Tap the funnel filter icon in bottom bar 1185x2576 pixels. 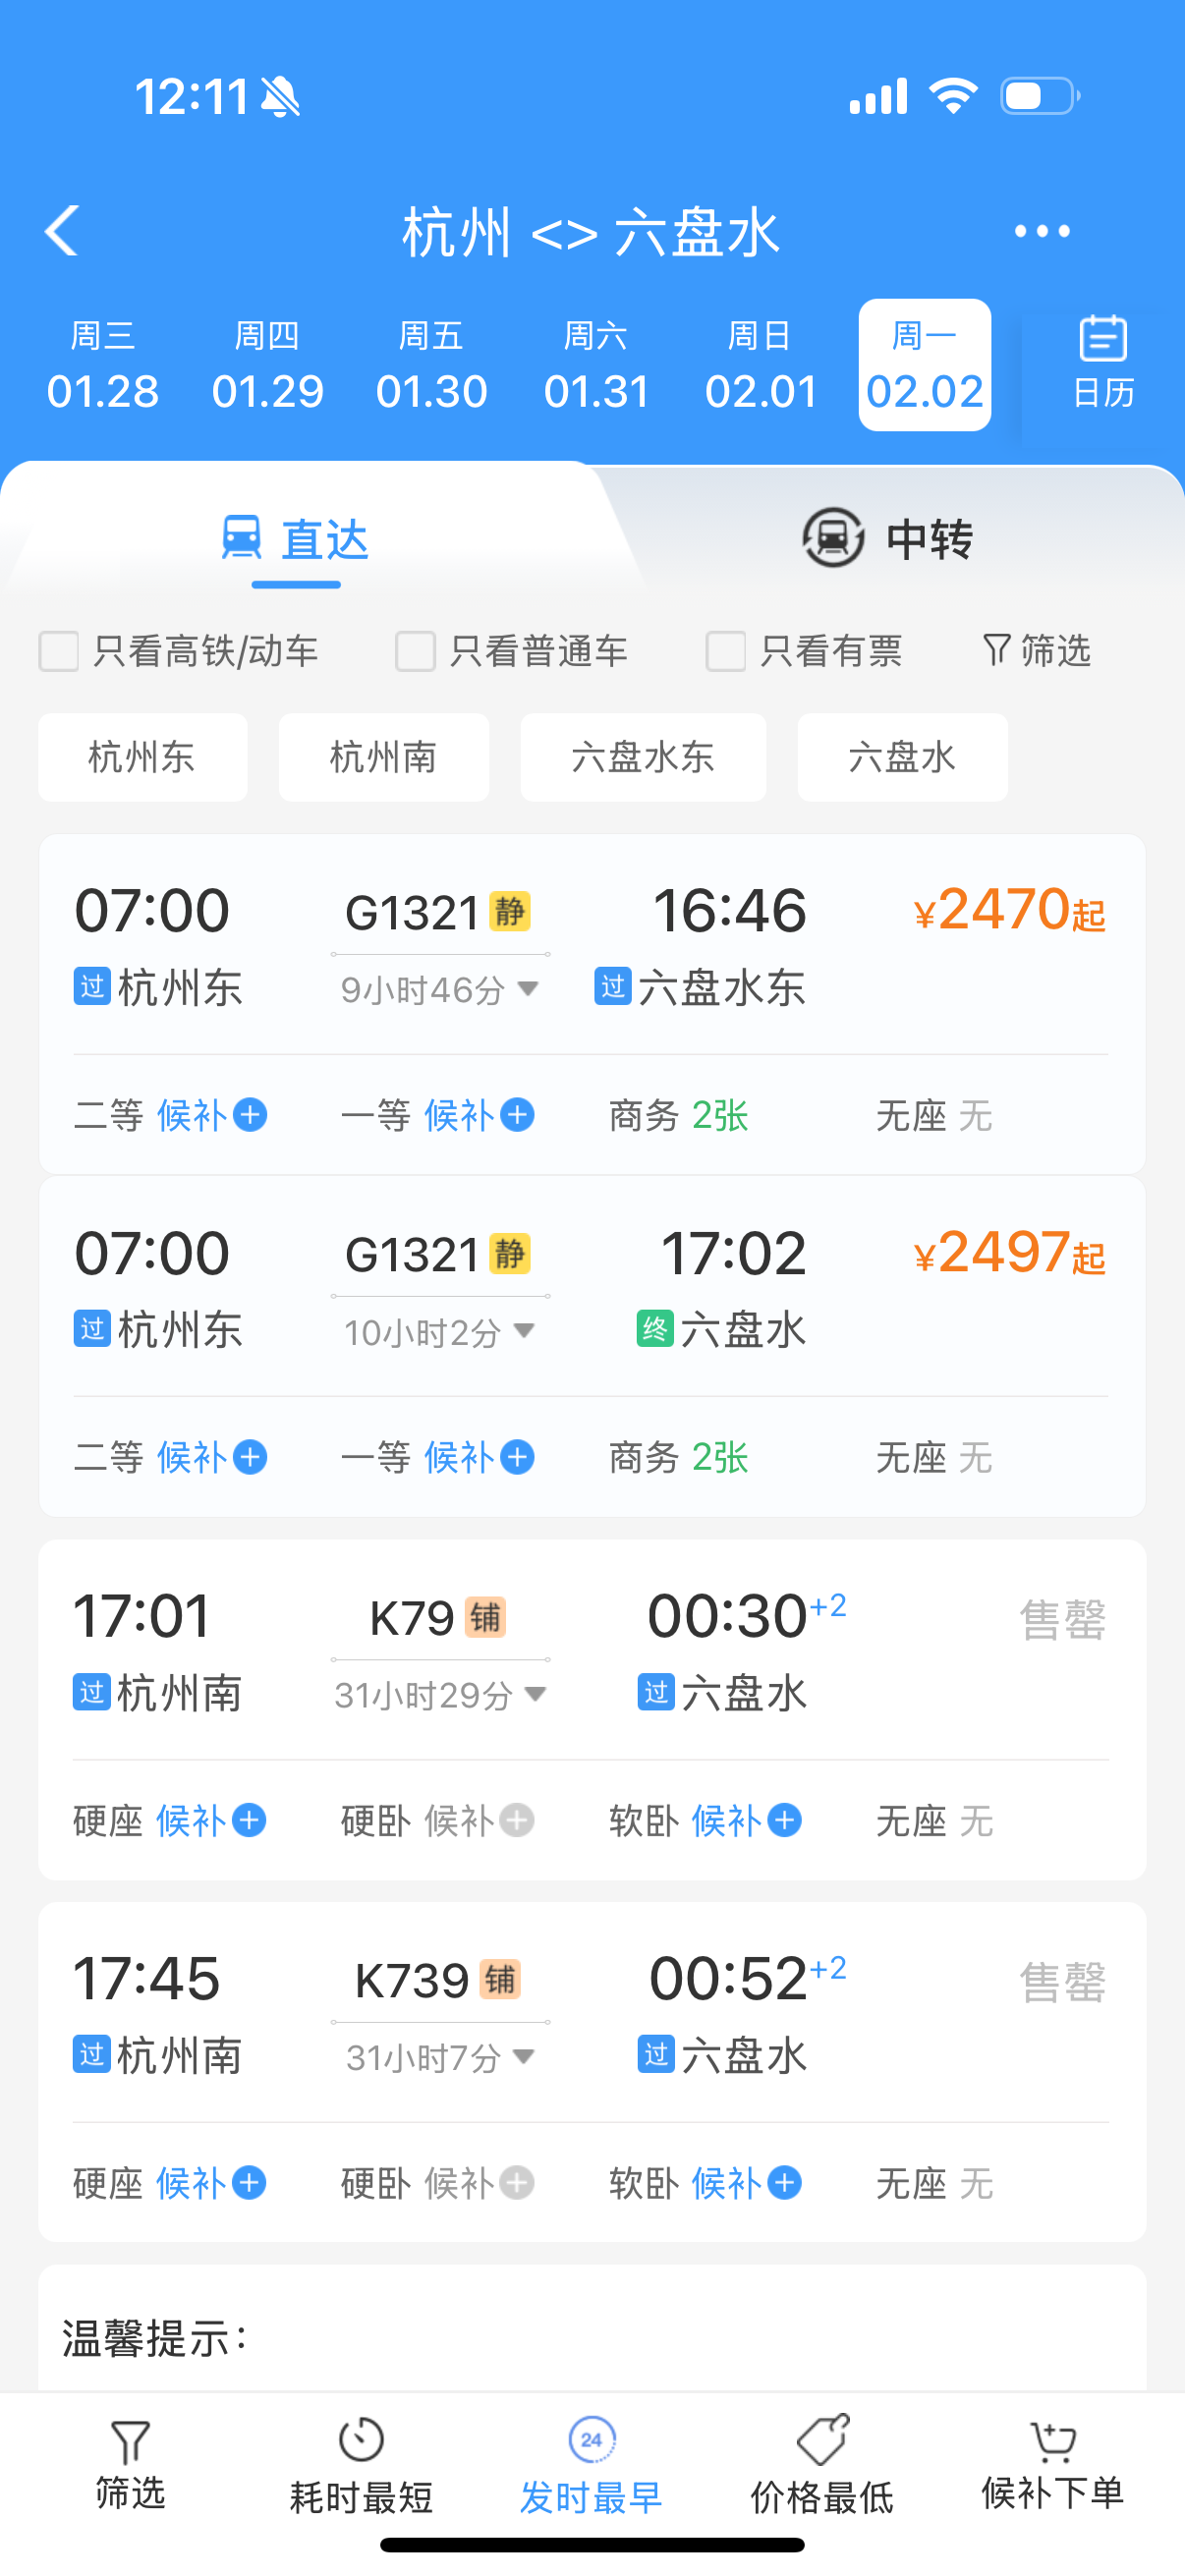130,2442
